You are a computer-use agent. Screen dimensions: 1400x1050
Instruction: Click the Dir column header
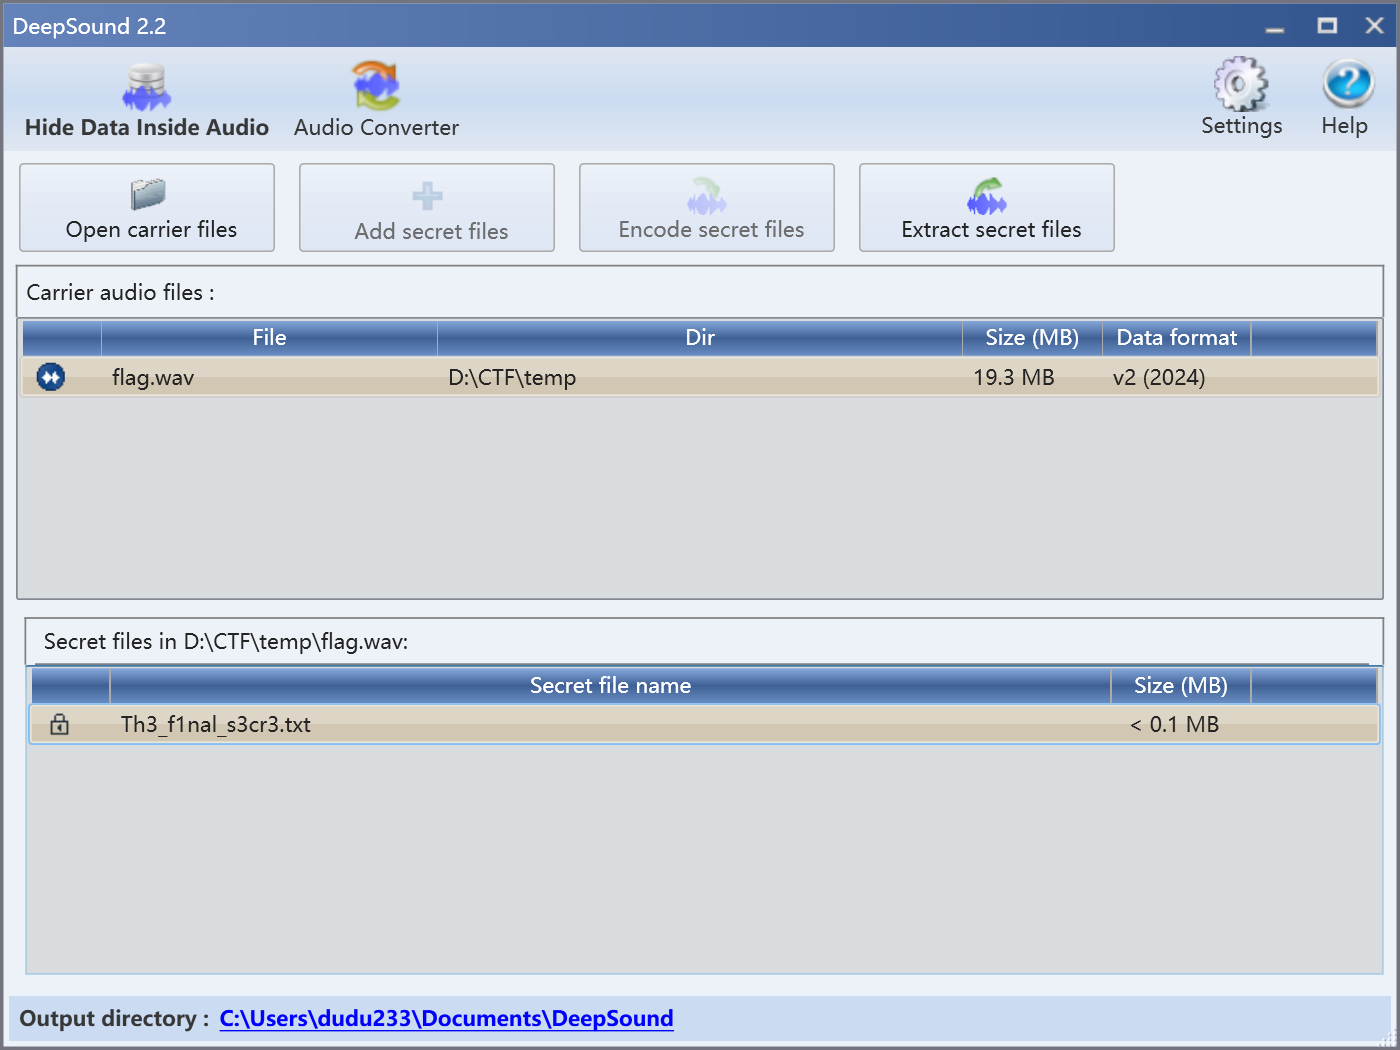pyautogui.click(x=700, y=338)
